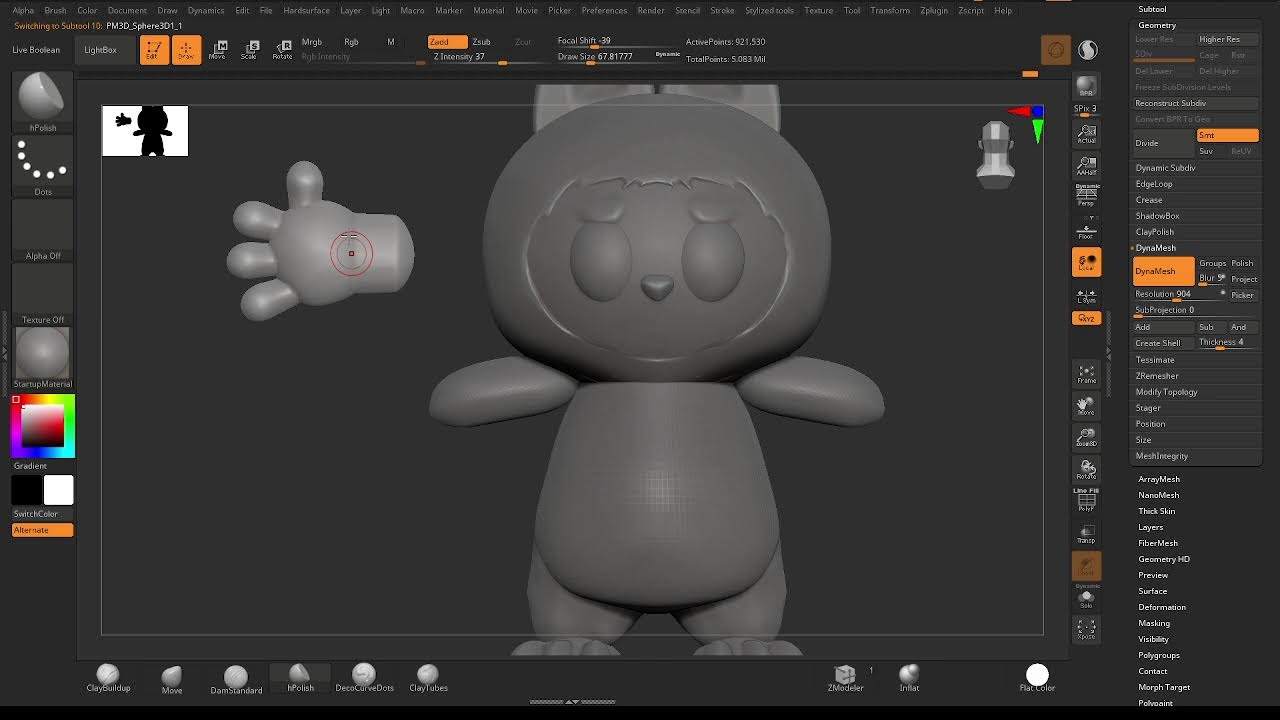Viewport: 1280px width, 720px height.
Task: Select the ClayTubes brush at bottom
Action: pos(428,678)
